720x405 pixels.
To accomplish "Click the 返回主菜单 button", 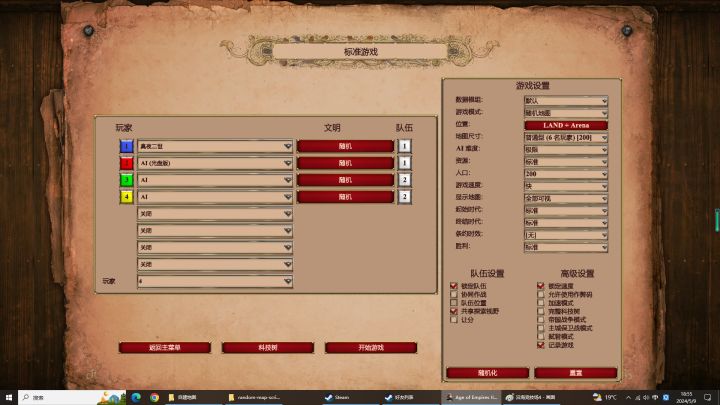I will pos(165,348).
